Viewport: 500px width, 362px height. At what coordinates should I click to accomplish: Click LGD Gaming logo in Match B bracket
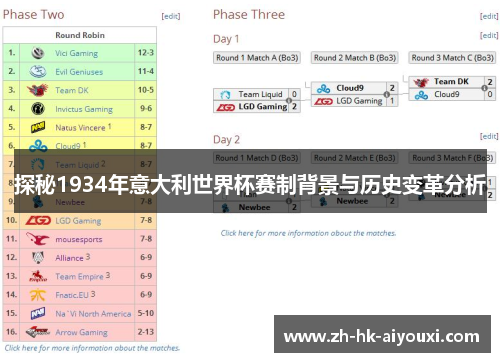(x=323, y=101)
